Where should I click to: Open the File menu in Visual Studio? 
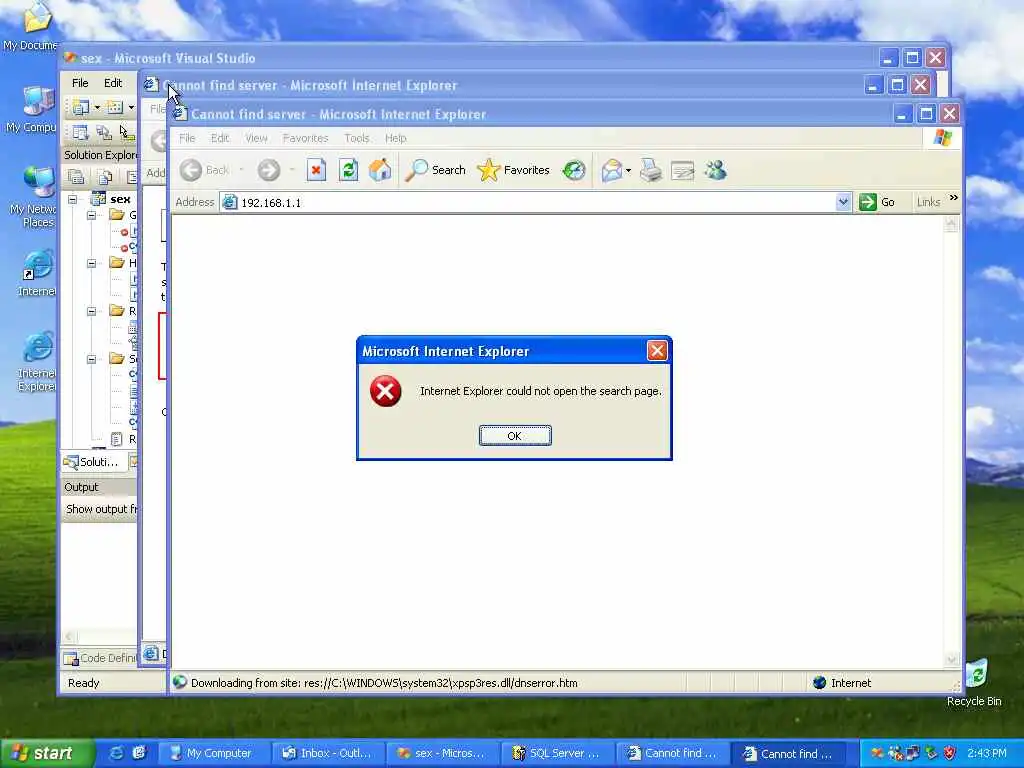point(80,83)
